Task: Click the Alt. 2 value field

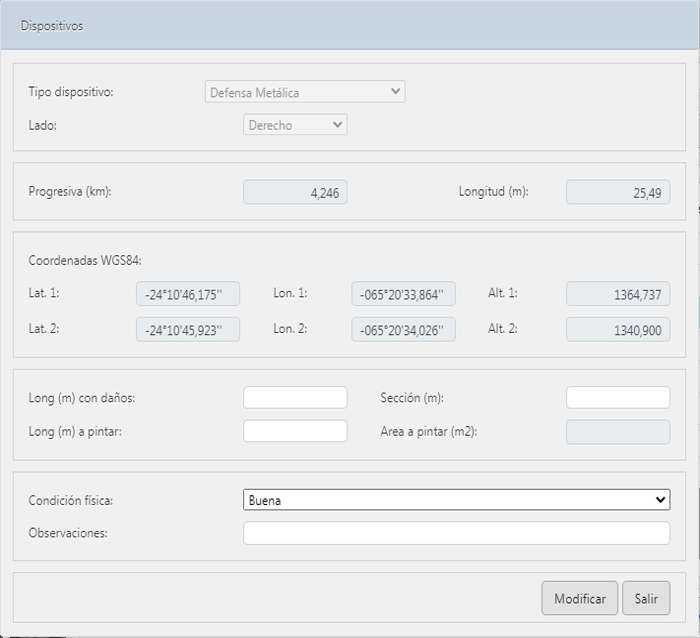Action: (x=617, y=329)
